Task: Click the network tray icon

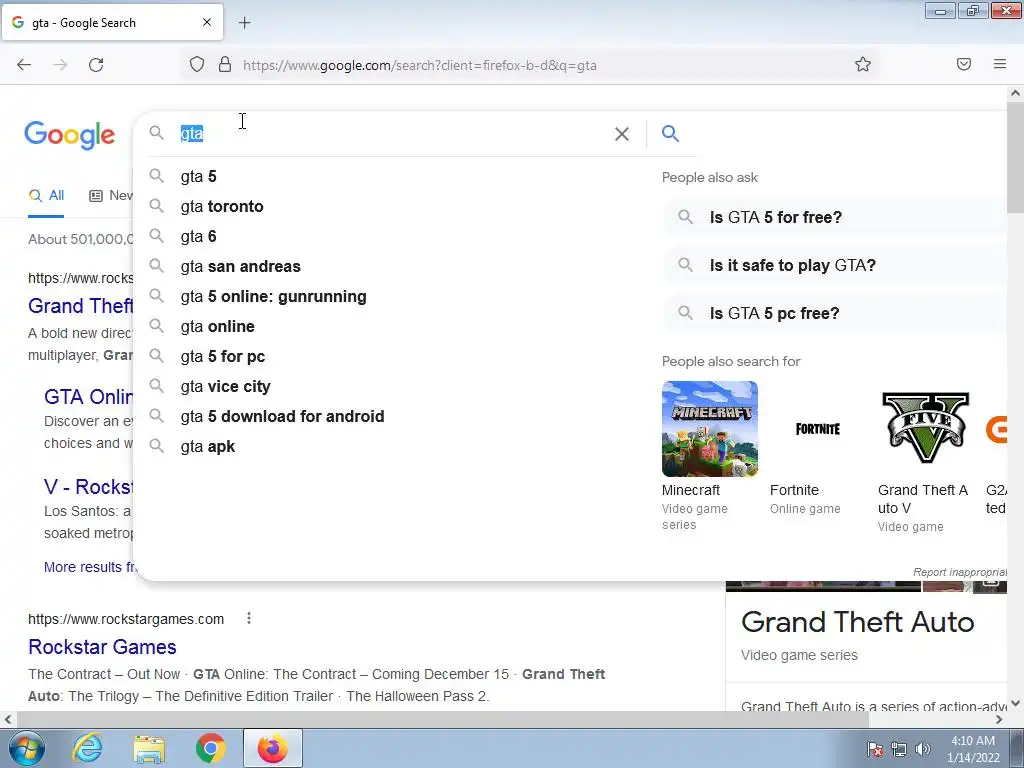Action: (x=899, y=749)
